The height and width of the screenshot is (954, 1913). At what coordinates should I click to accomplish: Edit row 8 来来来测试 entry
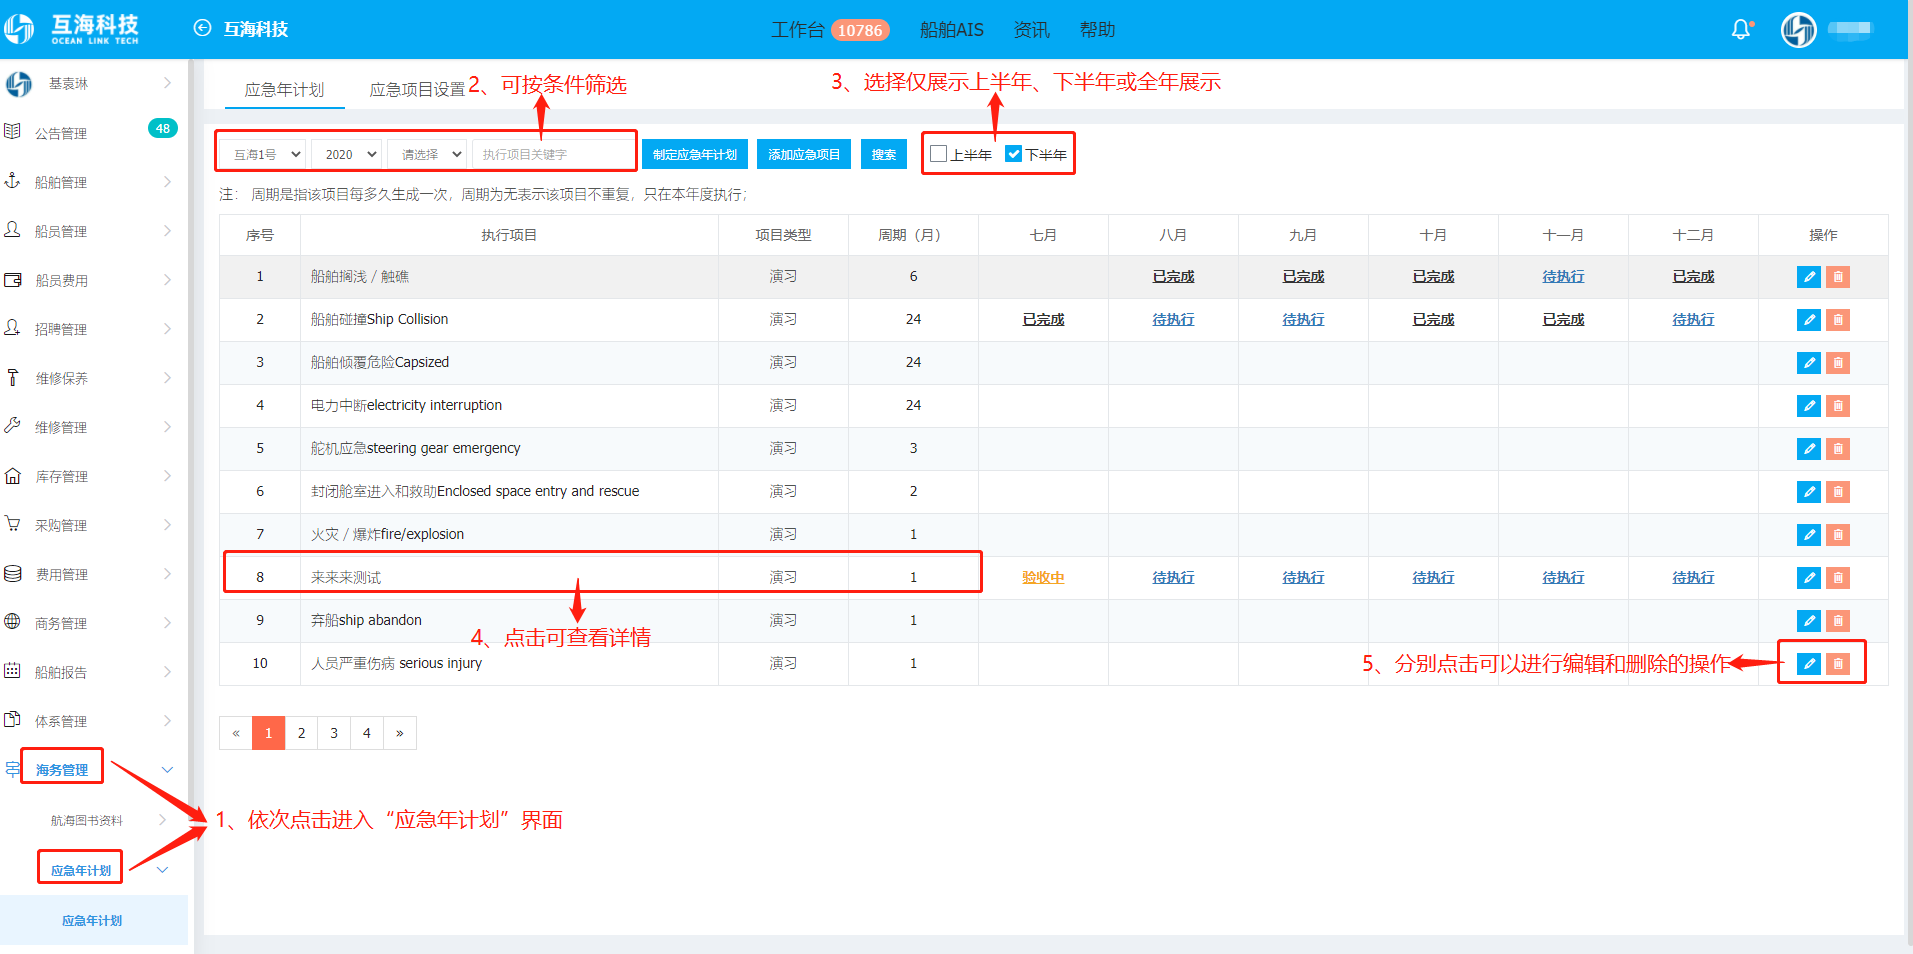click(1808, 578)
